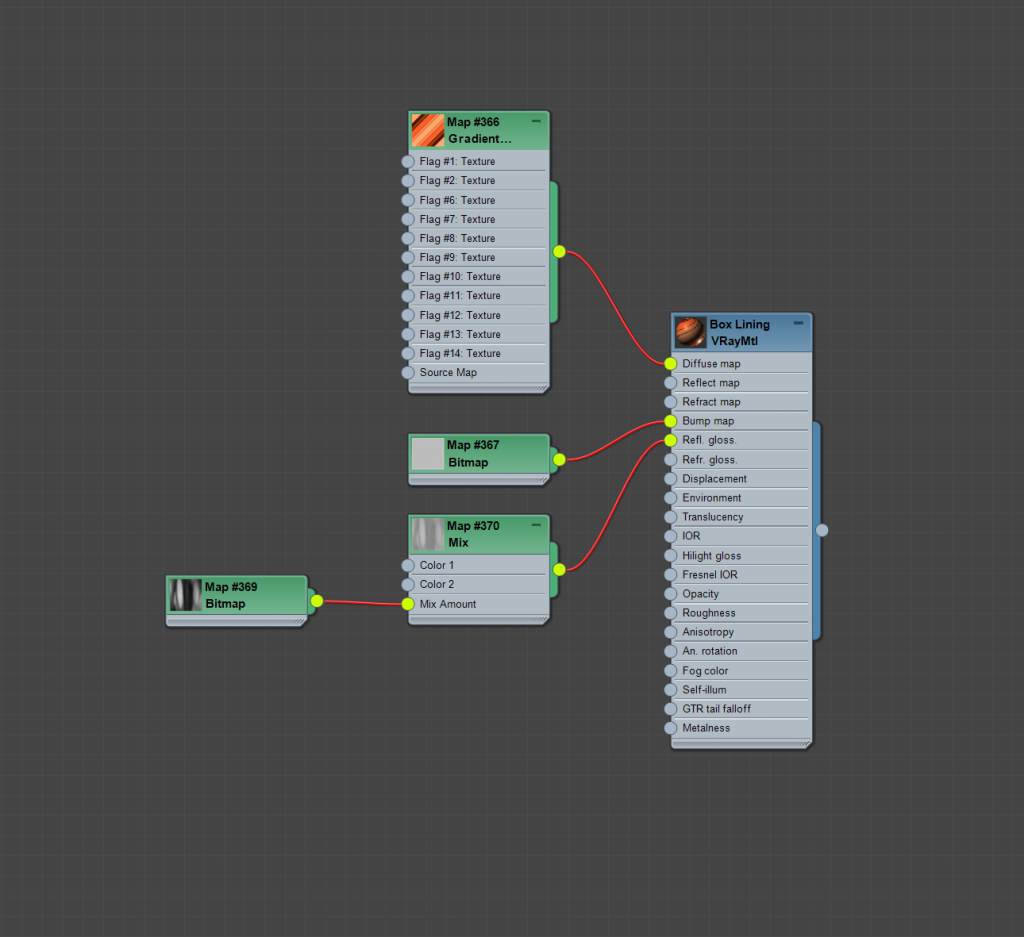Click the Bump map input socket
1024x937 pixels.
tap(671, 421)
